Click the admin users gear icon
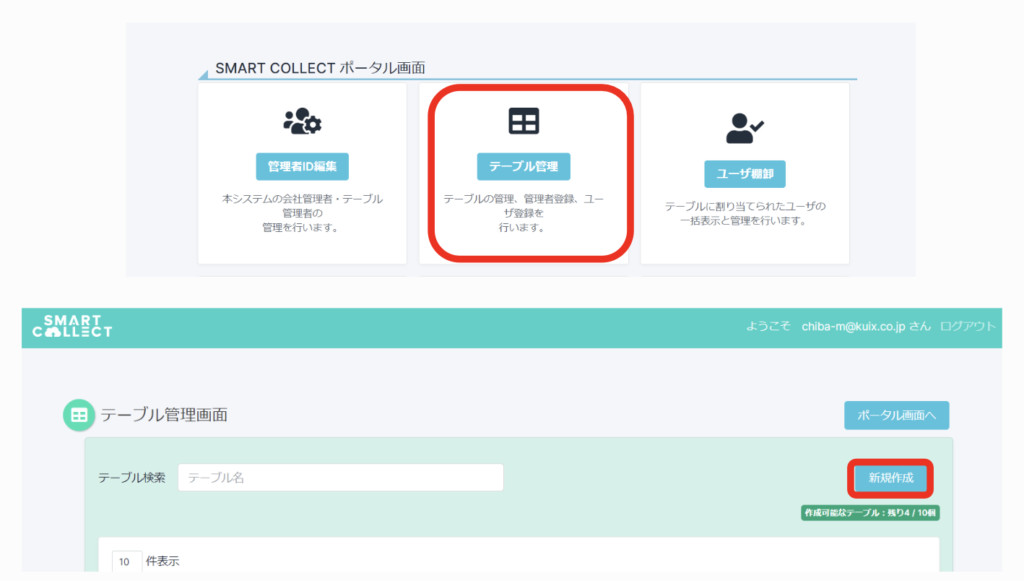 point(302,121)
